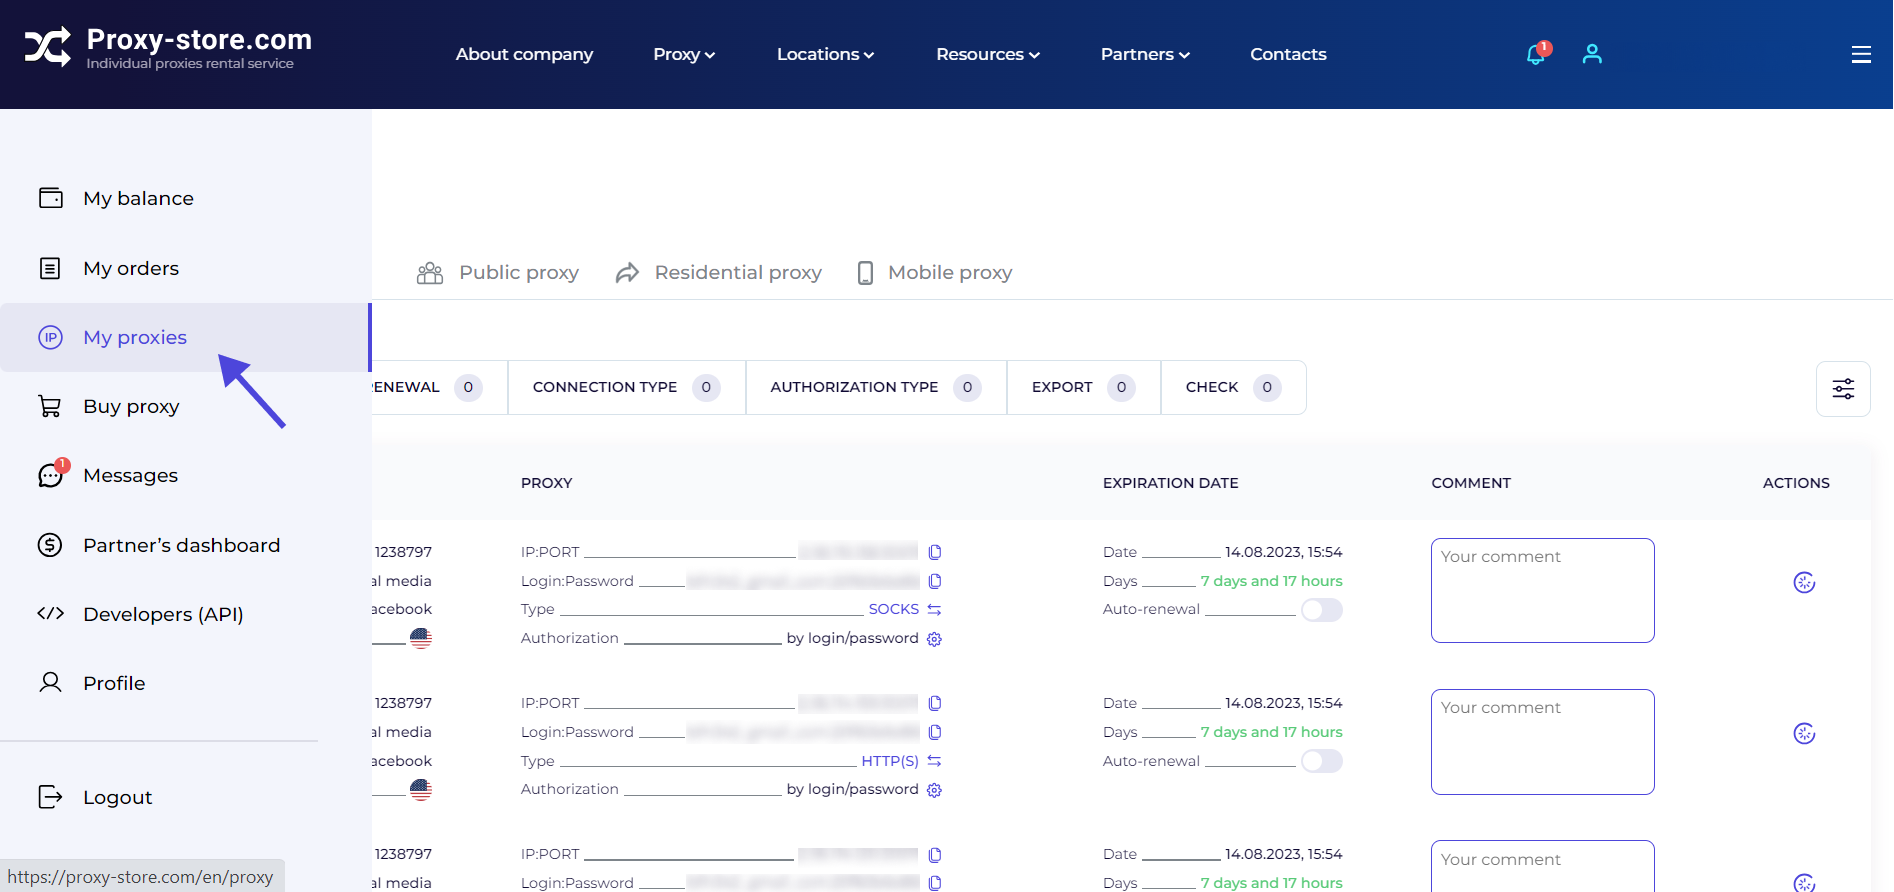The height and width of the screenshot is (892, 1894).
Task: Click the SOCKS type link
Action: coord(893,609)
